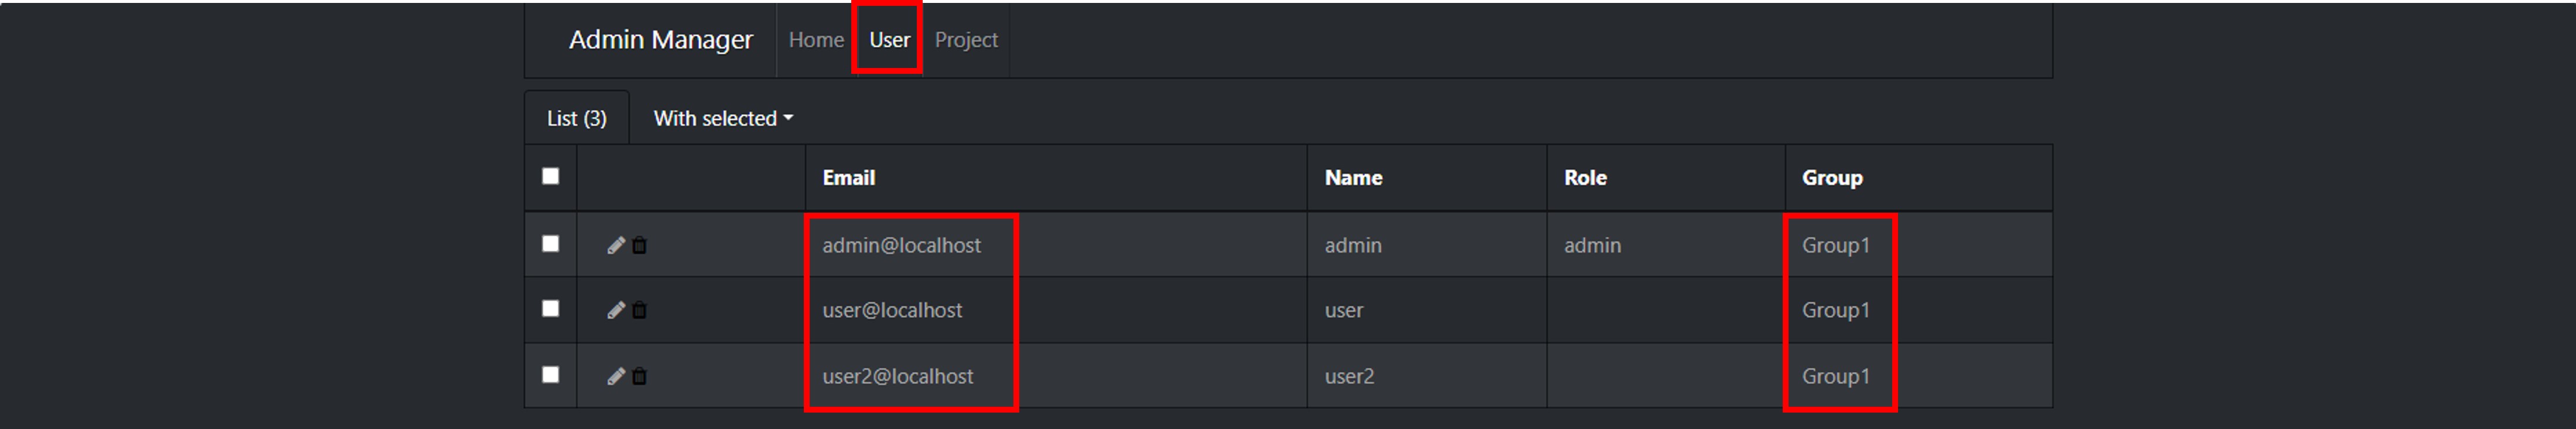Click the Name column header
Viewport: 2576px width, 429px height.
[1353, 178]
